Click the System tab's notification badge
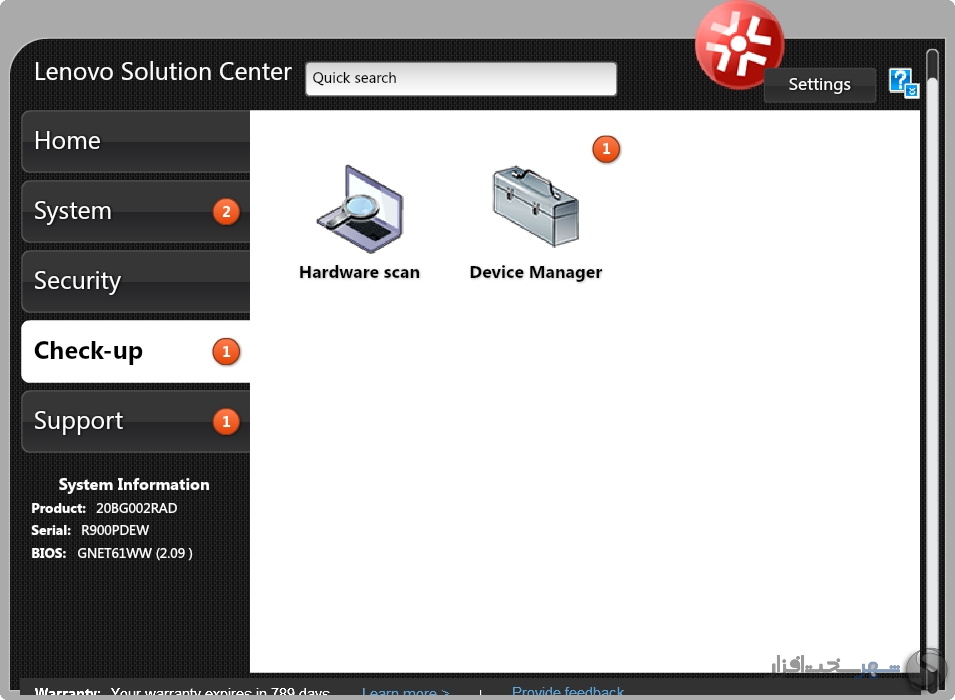The height and width of the screenshot is (700, 955). click(x=226, y=211)
